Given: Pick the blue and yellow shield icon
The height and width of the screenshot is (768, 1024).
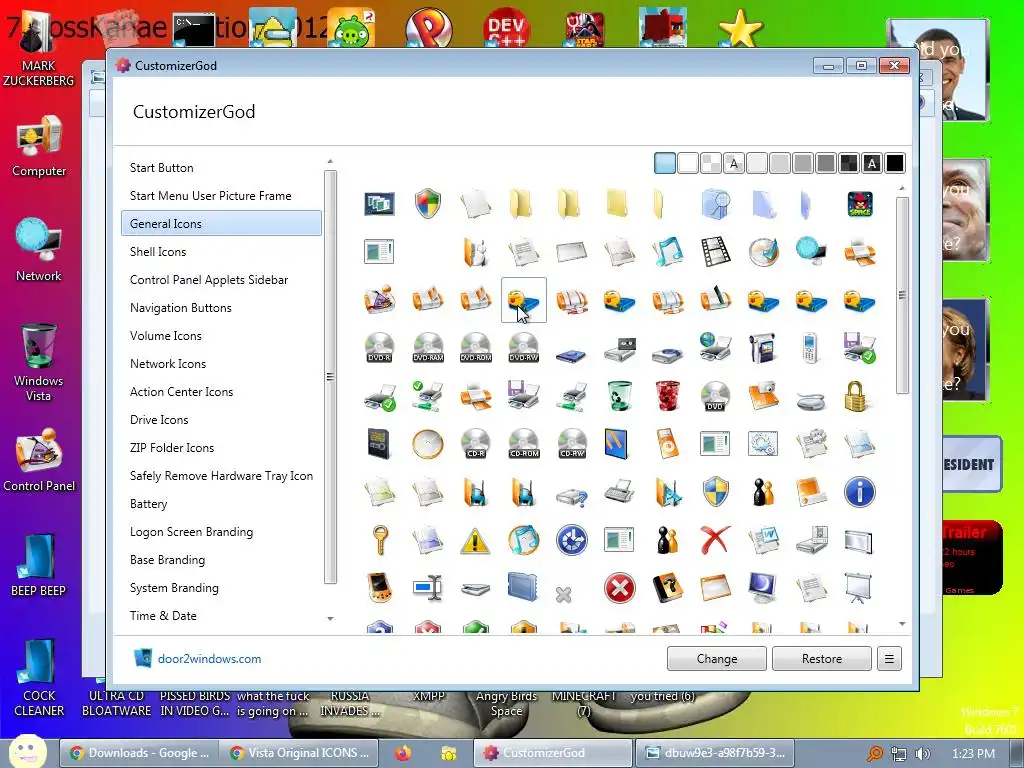Looking at the screenshot, I should (715, 492).
